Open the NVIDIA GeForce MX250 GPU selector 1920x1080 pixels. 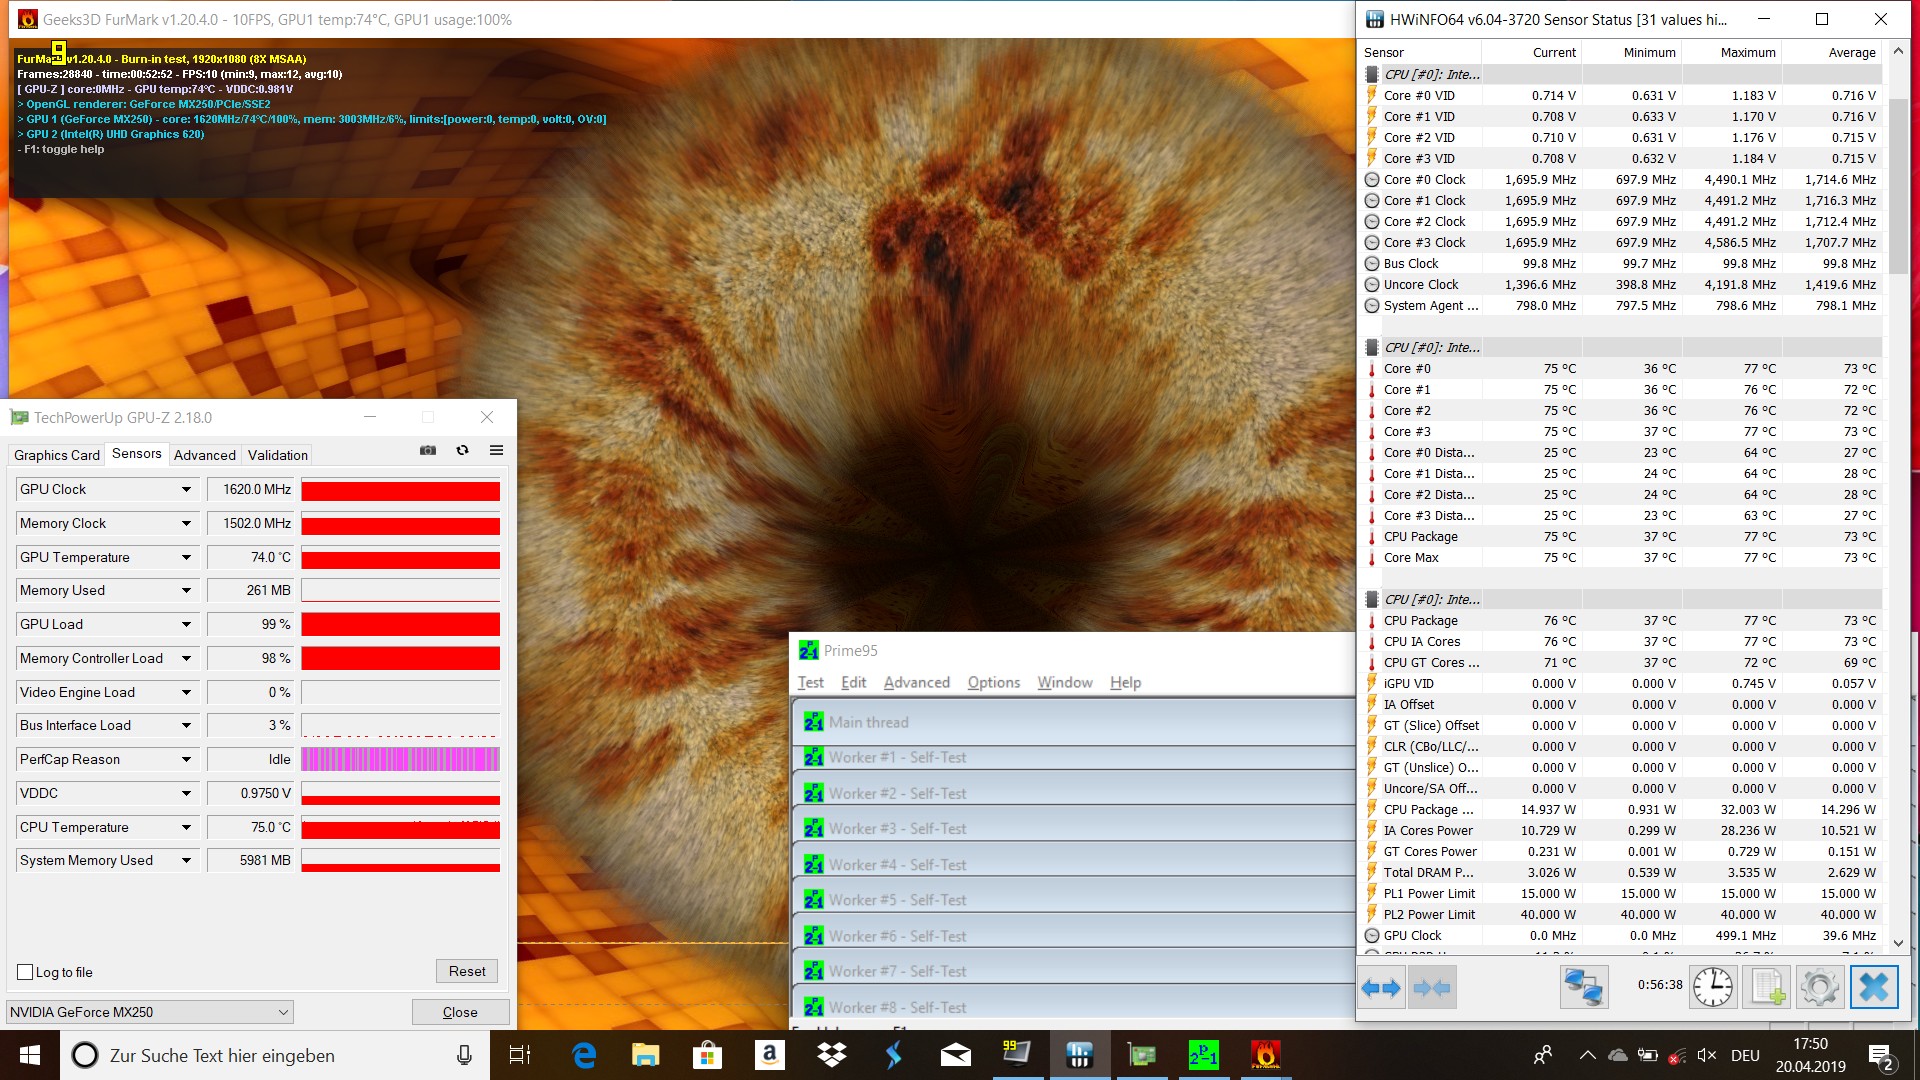[x=150, y=1012]
